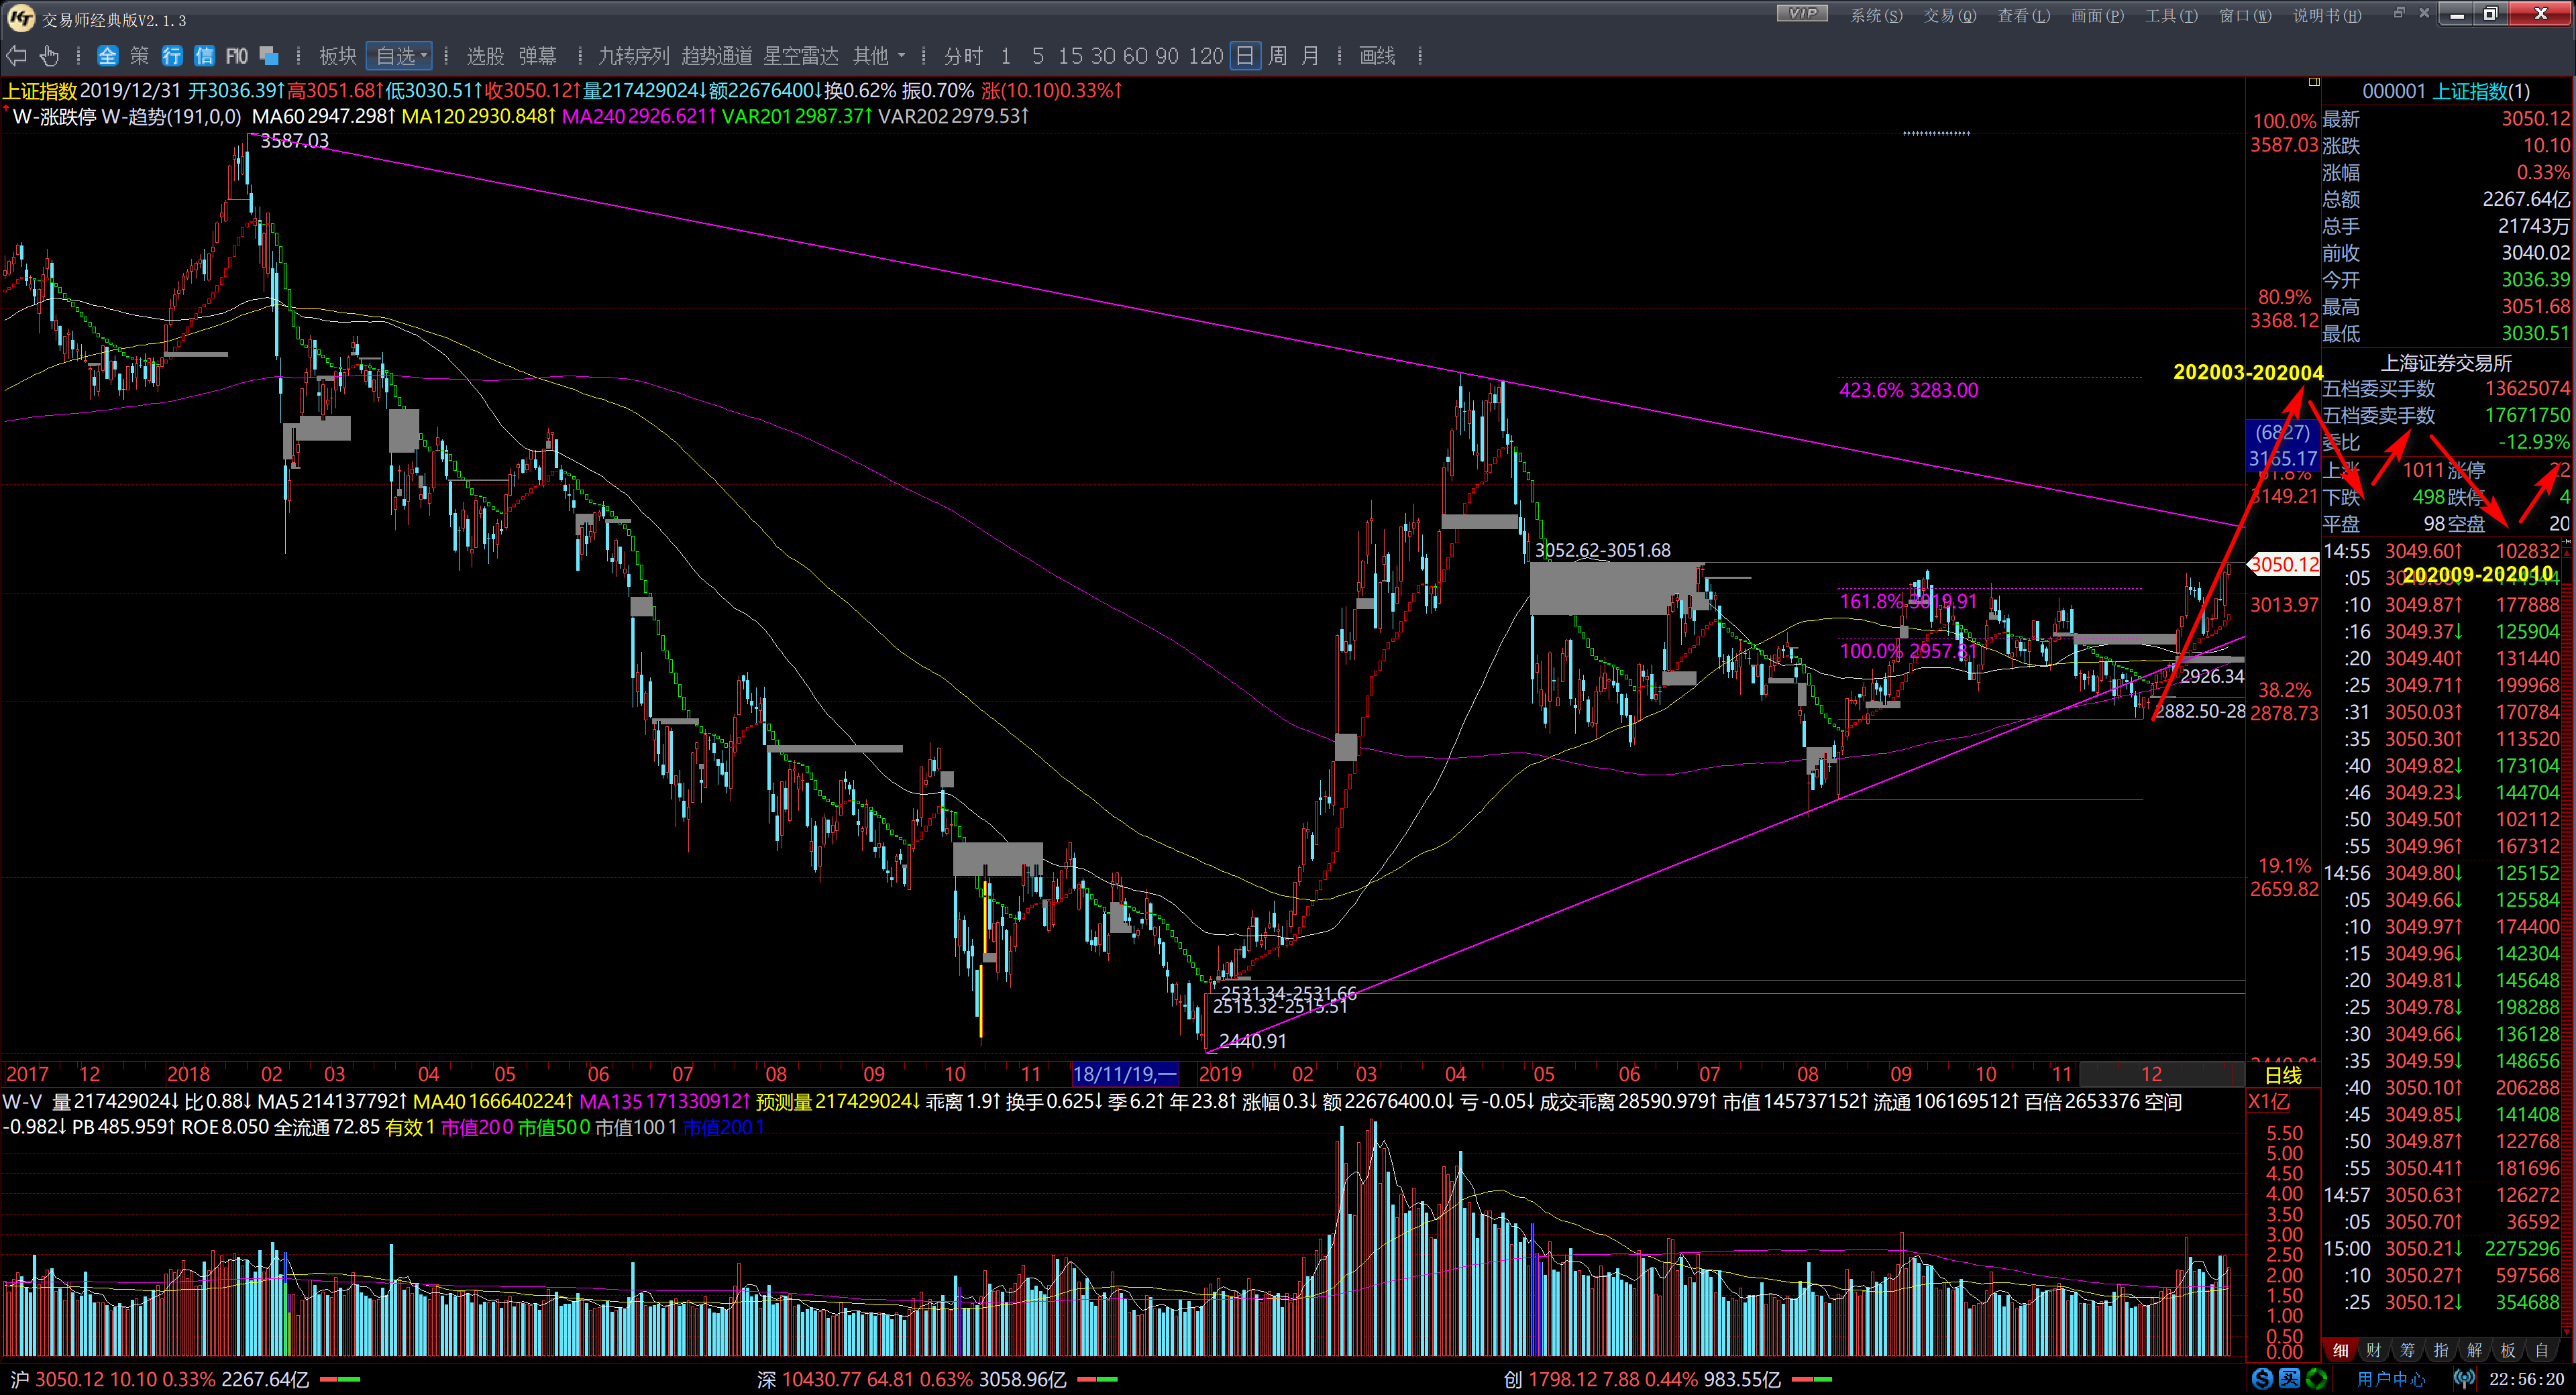Select the 60-minute period
Image resolution: width=2576 pixels, height=1395 pixels.
coord(1135,56)
